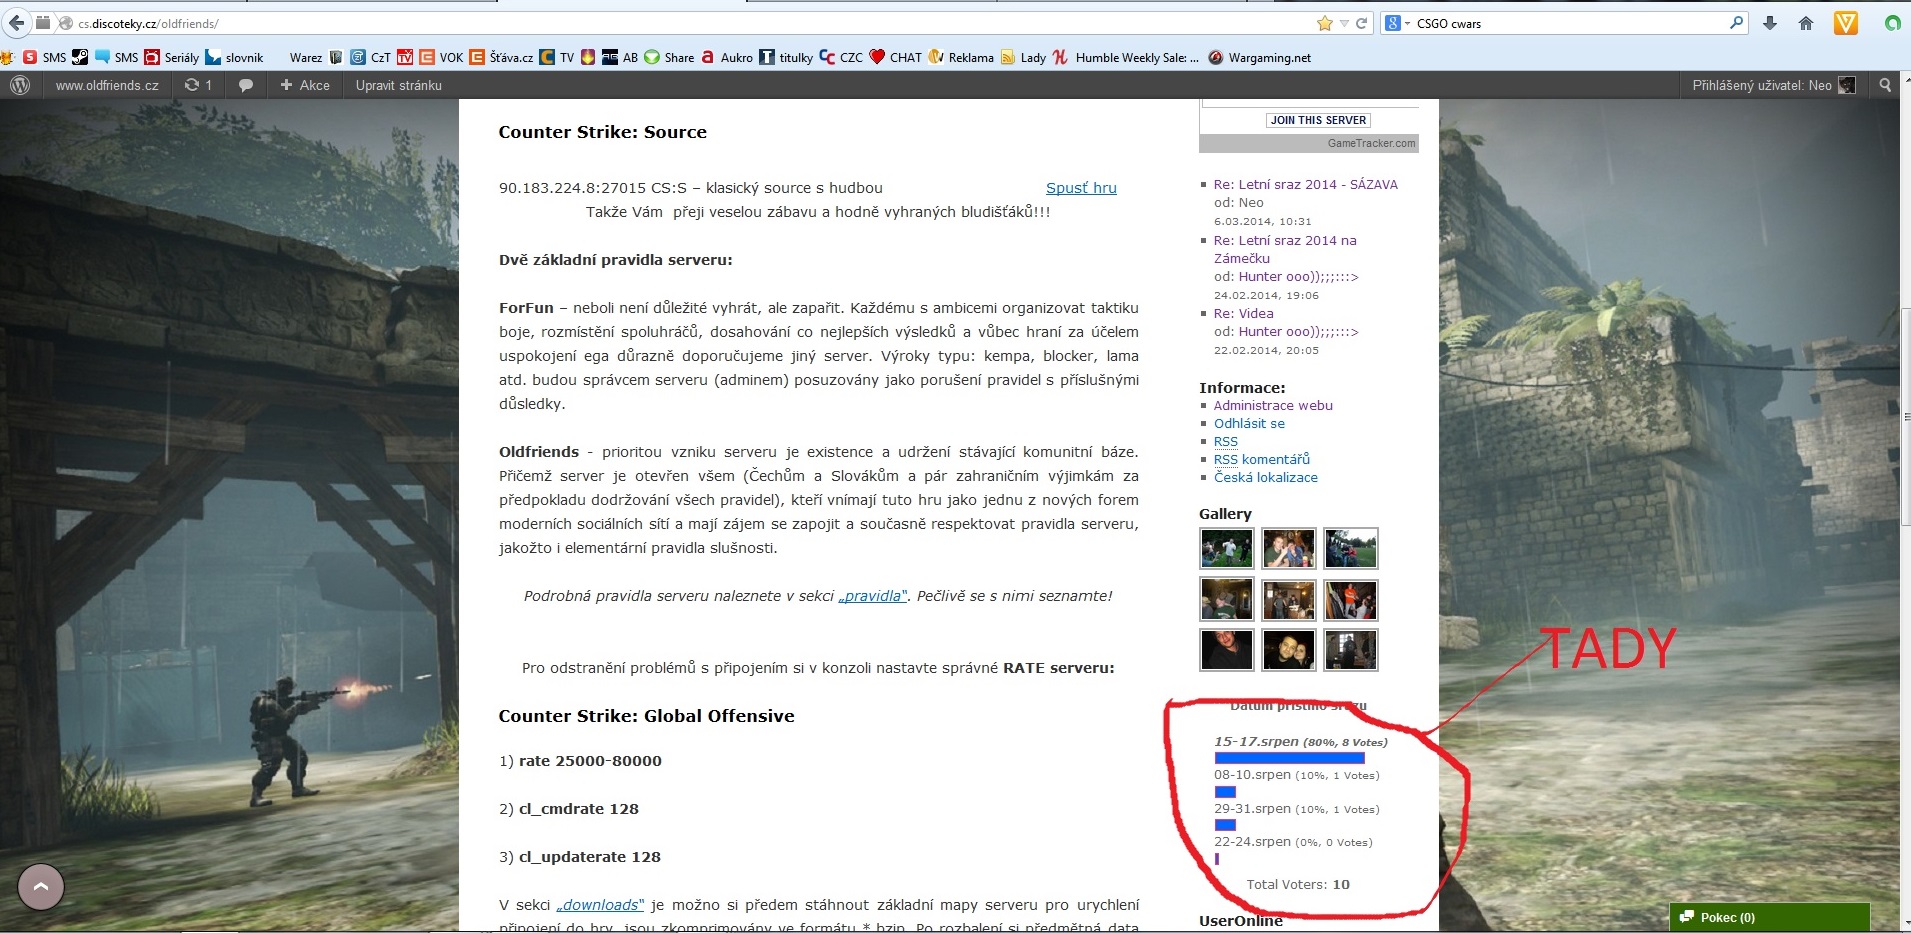Open the RSS komentářů link

[1262, 460]
